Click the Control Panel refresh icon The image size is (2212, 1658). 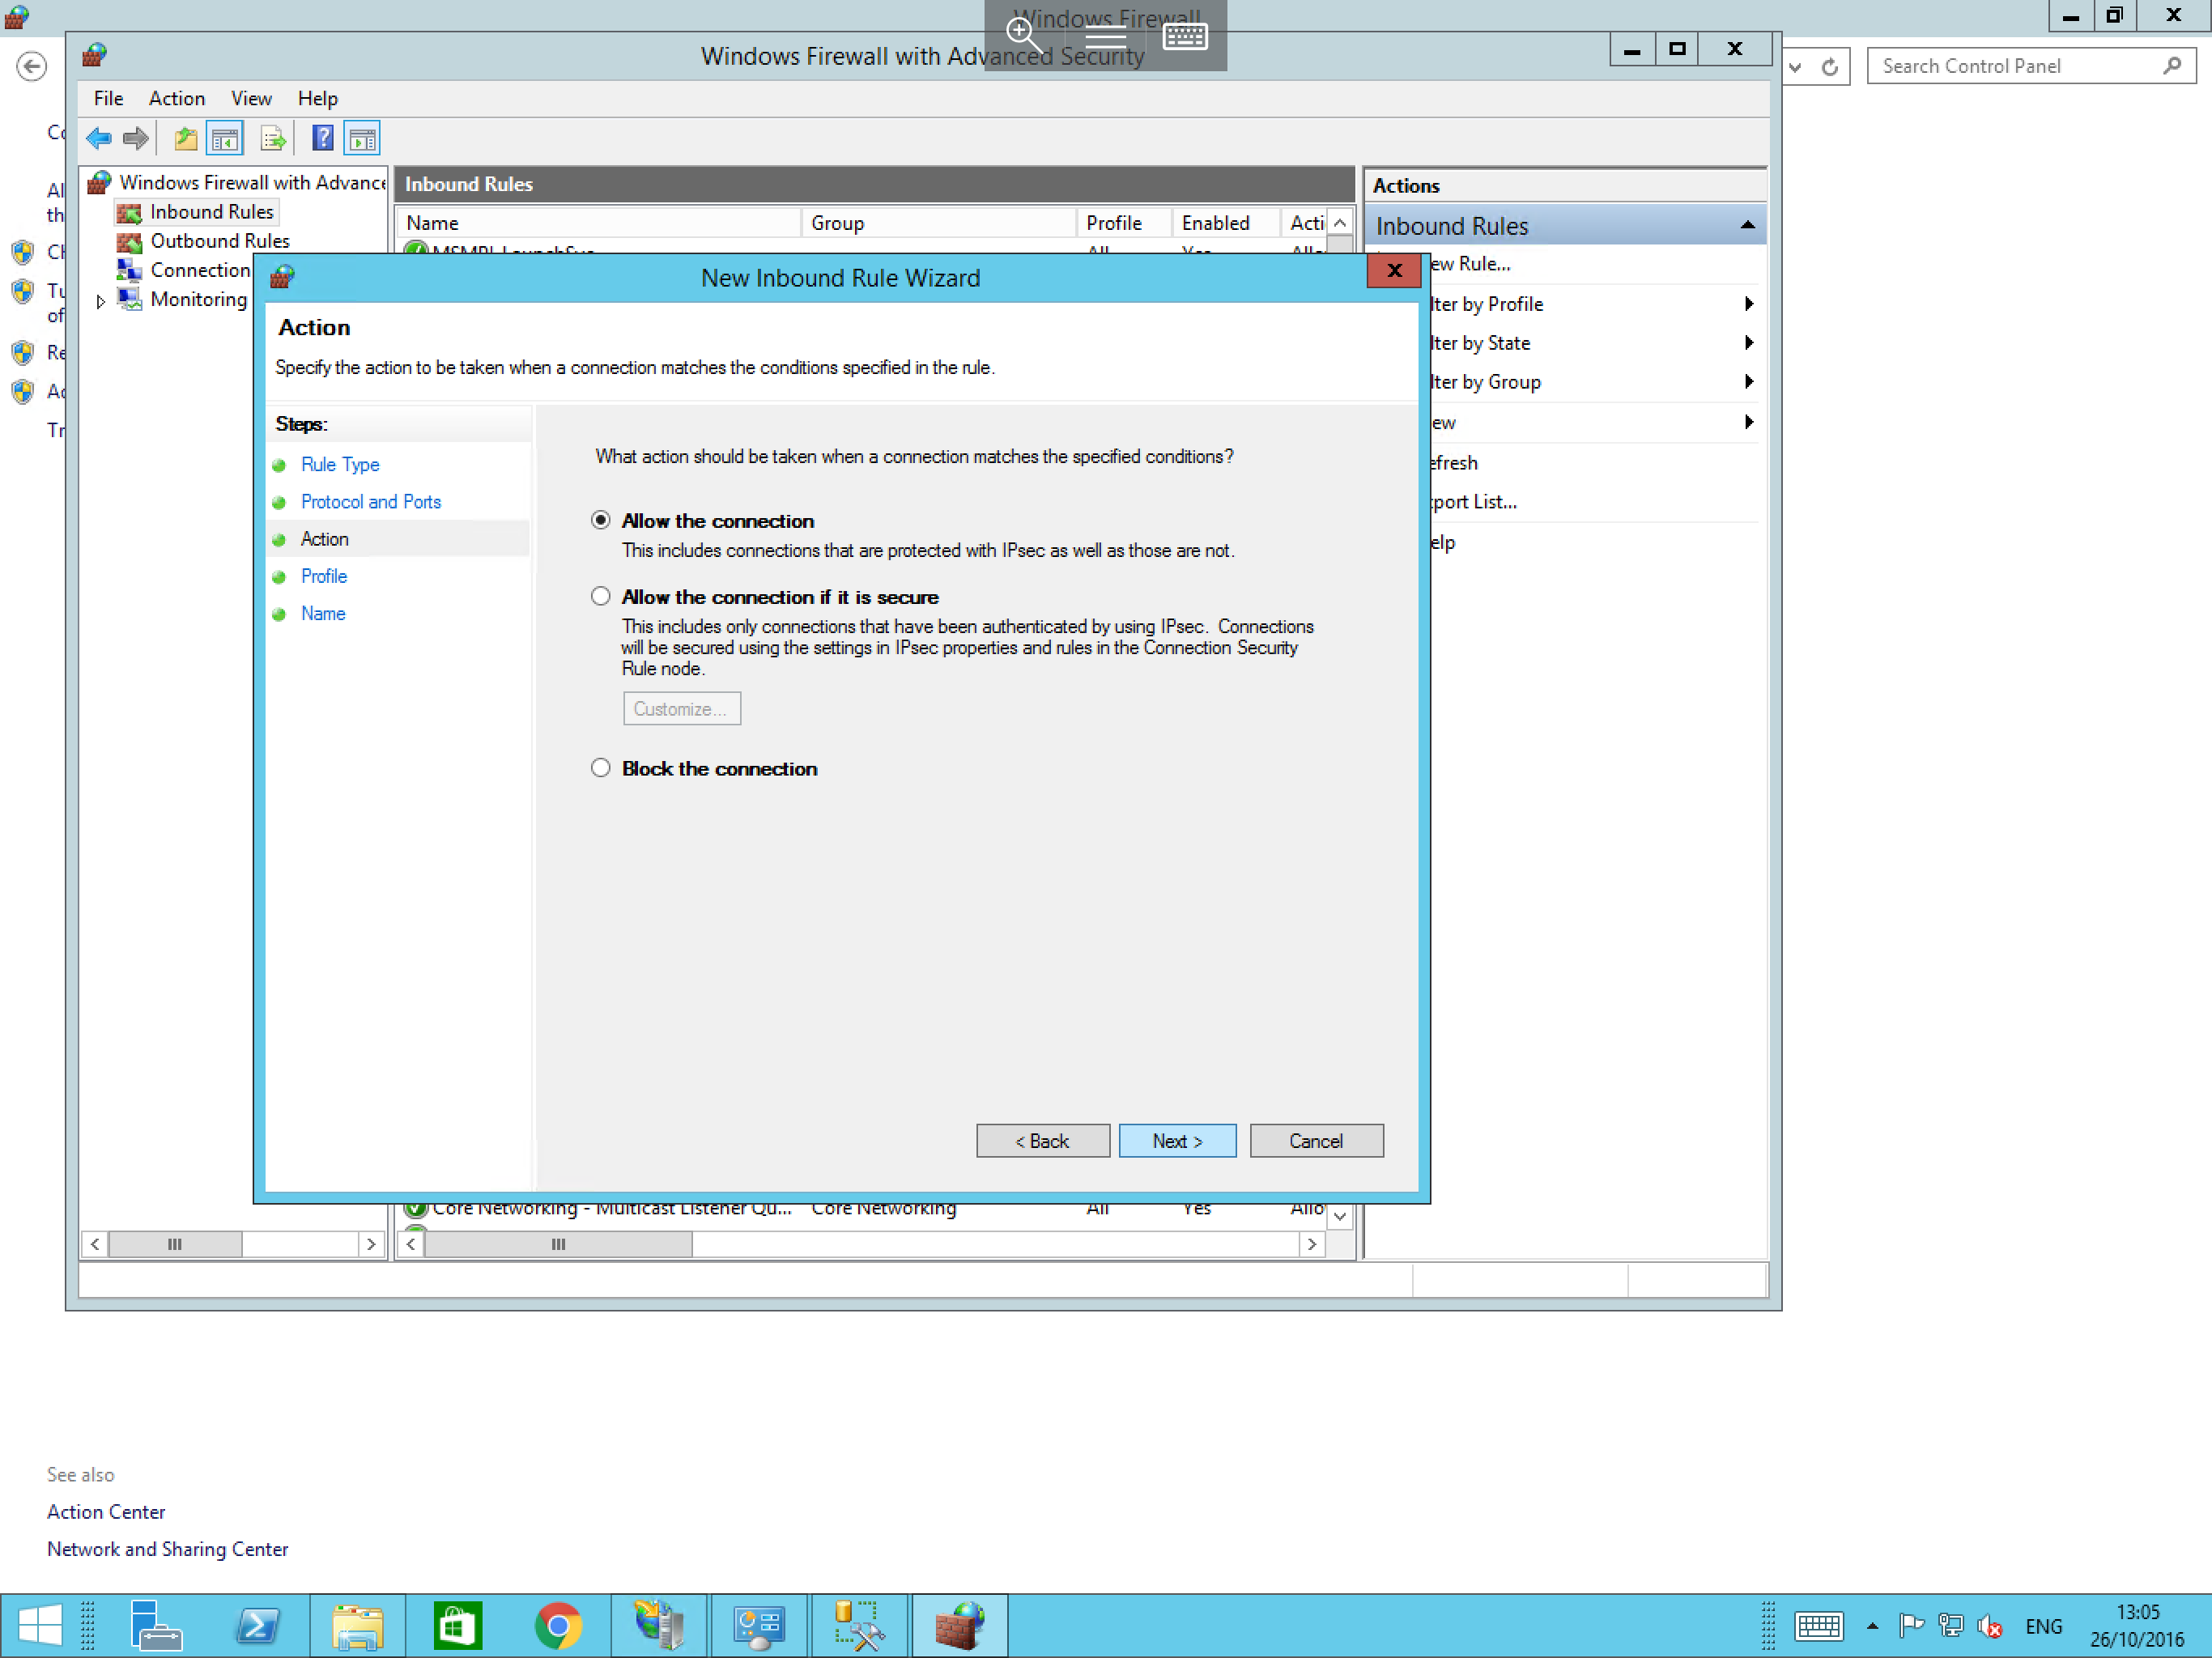[x=1830, y=67]
